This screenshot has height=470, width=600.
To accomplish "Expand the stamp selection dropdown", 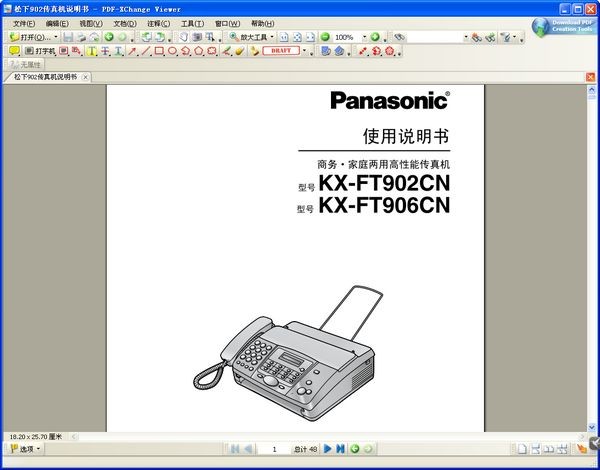I will coord(304,51).
